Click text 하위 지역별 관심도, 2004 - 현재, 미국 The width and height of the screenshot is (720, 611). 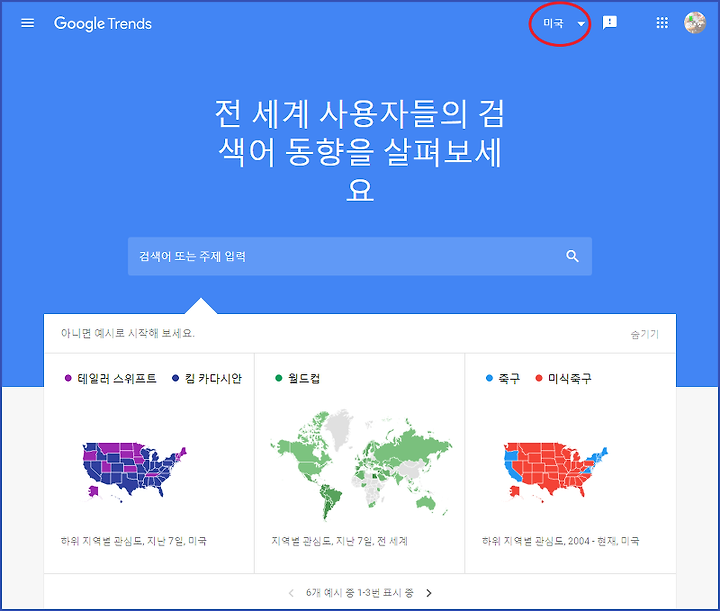click(561, 541)
